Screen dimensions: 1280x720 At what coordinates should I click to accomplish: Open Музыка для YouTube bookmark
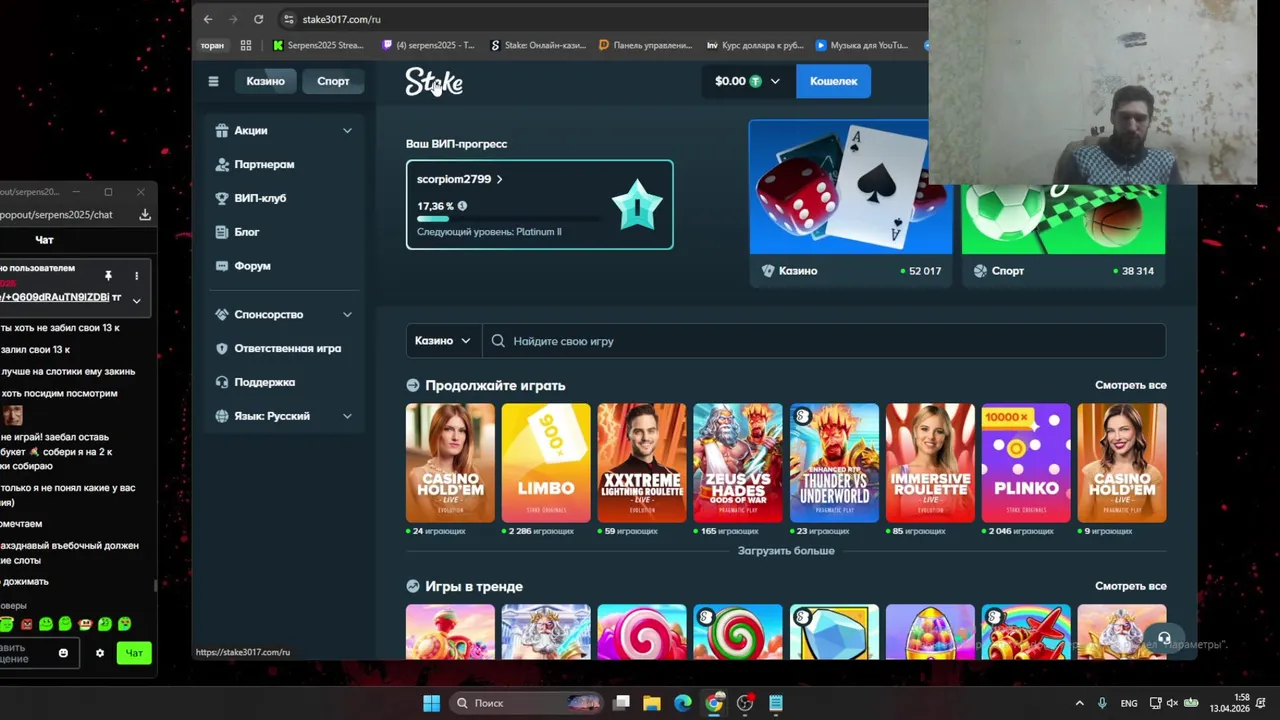pyautogui.click(x=862, y=45)
